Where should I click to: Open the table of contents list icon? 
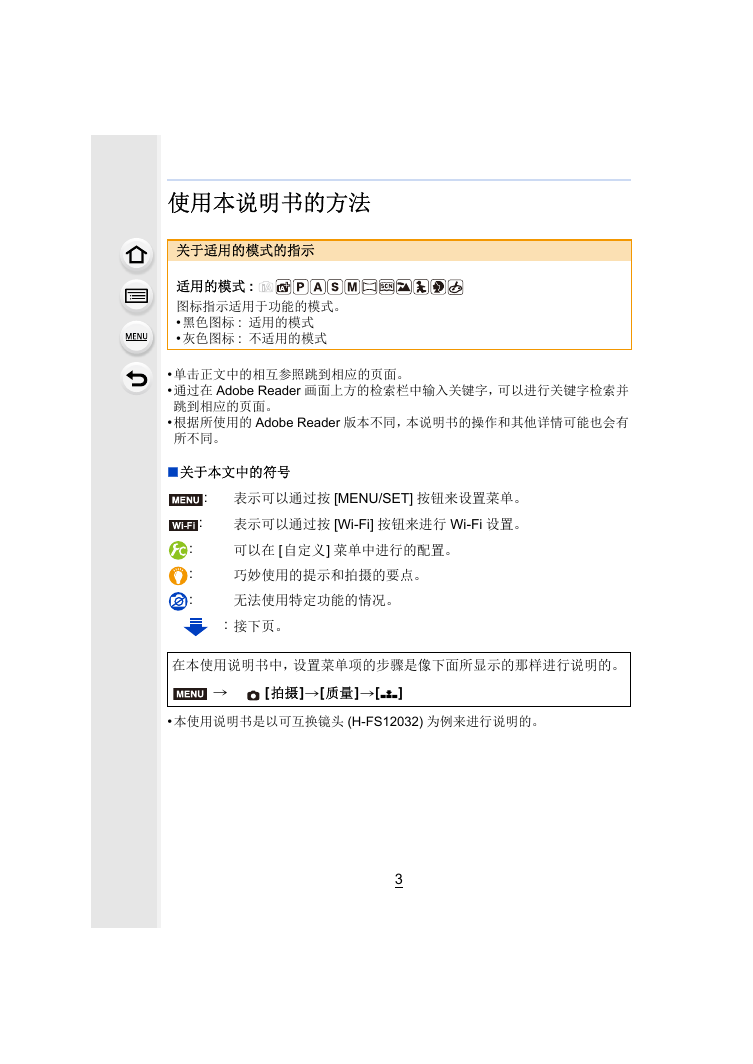point(136,296)
